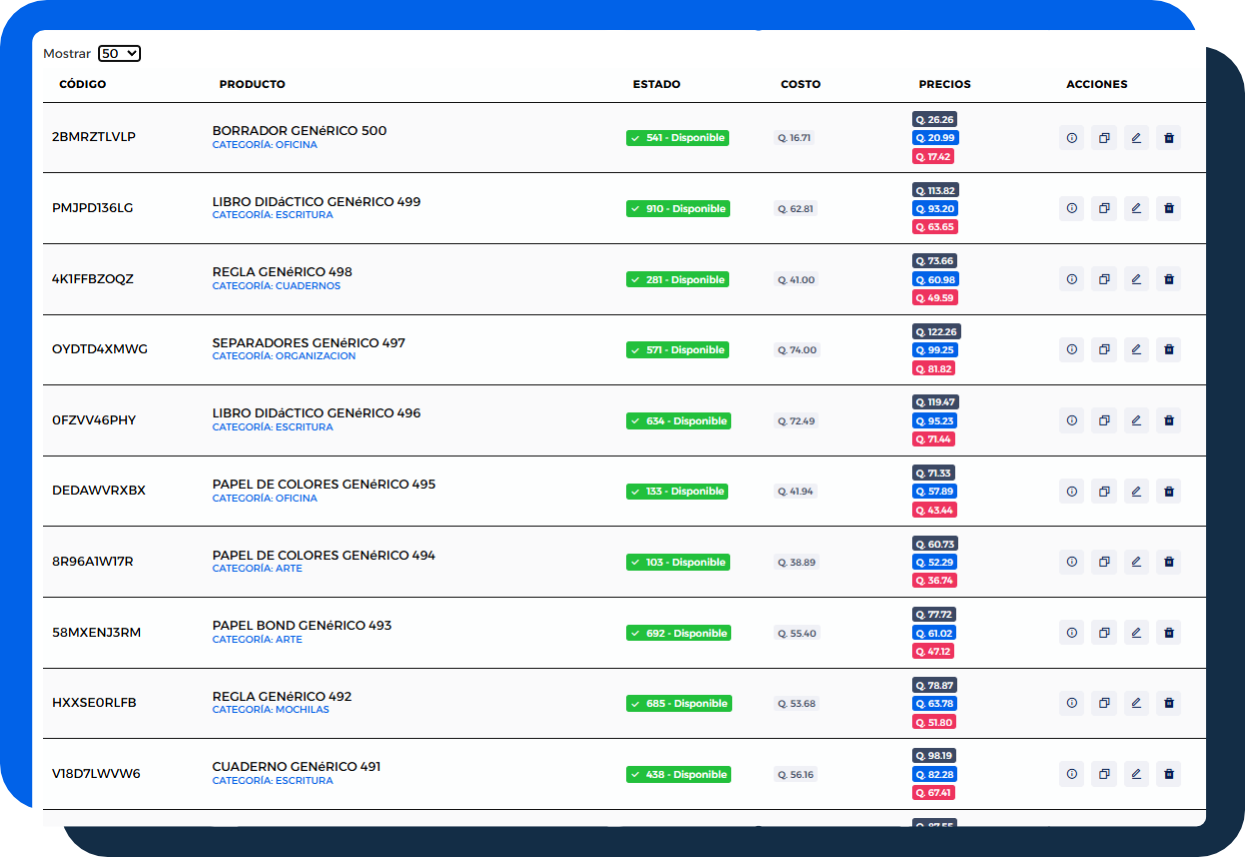Show info for REGLA GENÉRICO 492

(x=1072, y=703)
